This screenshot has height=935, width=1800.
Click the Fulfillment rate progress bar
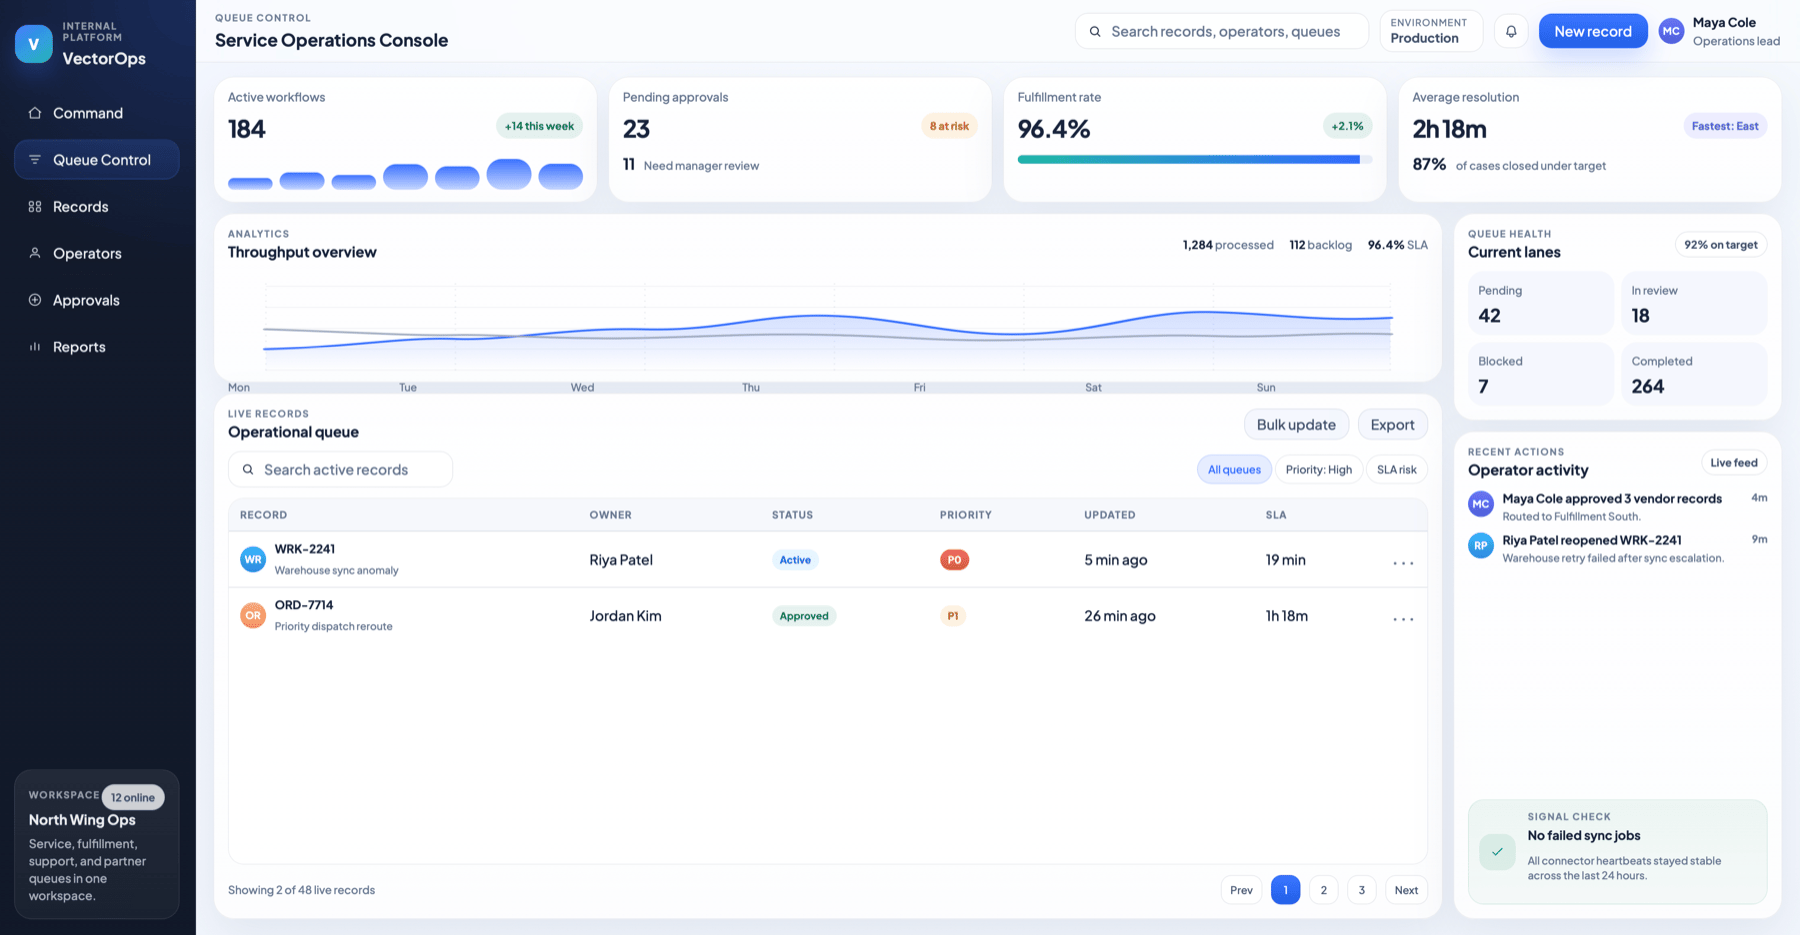[1194, 159]
